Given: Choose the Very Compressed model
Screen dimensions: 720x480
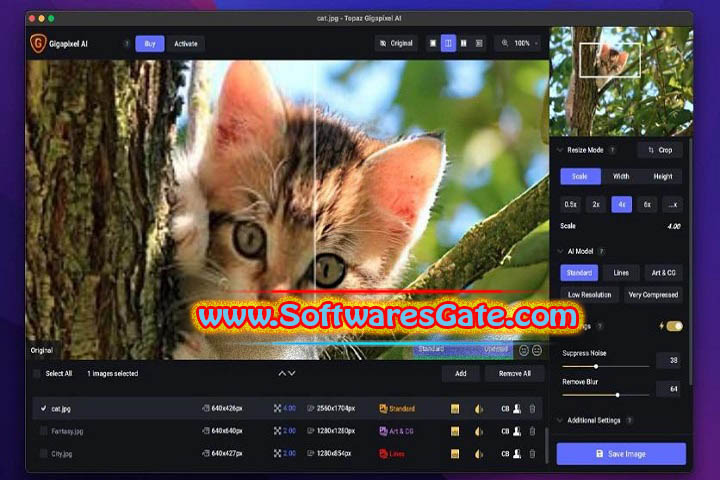Looking at the screenshot, I should point(653,295).
